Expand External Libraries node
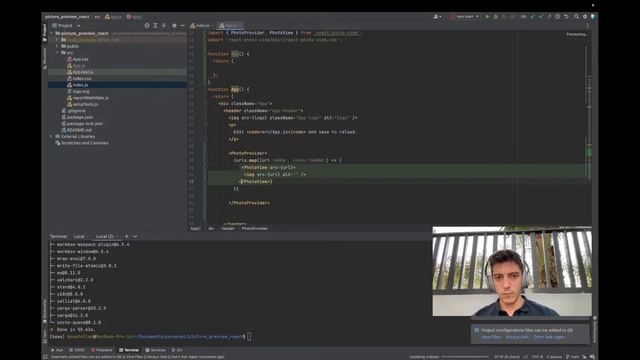 (x=52, y=136)
